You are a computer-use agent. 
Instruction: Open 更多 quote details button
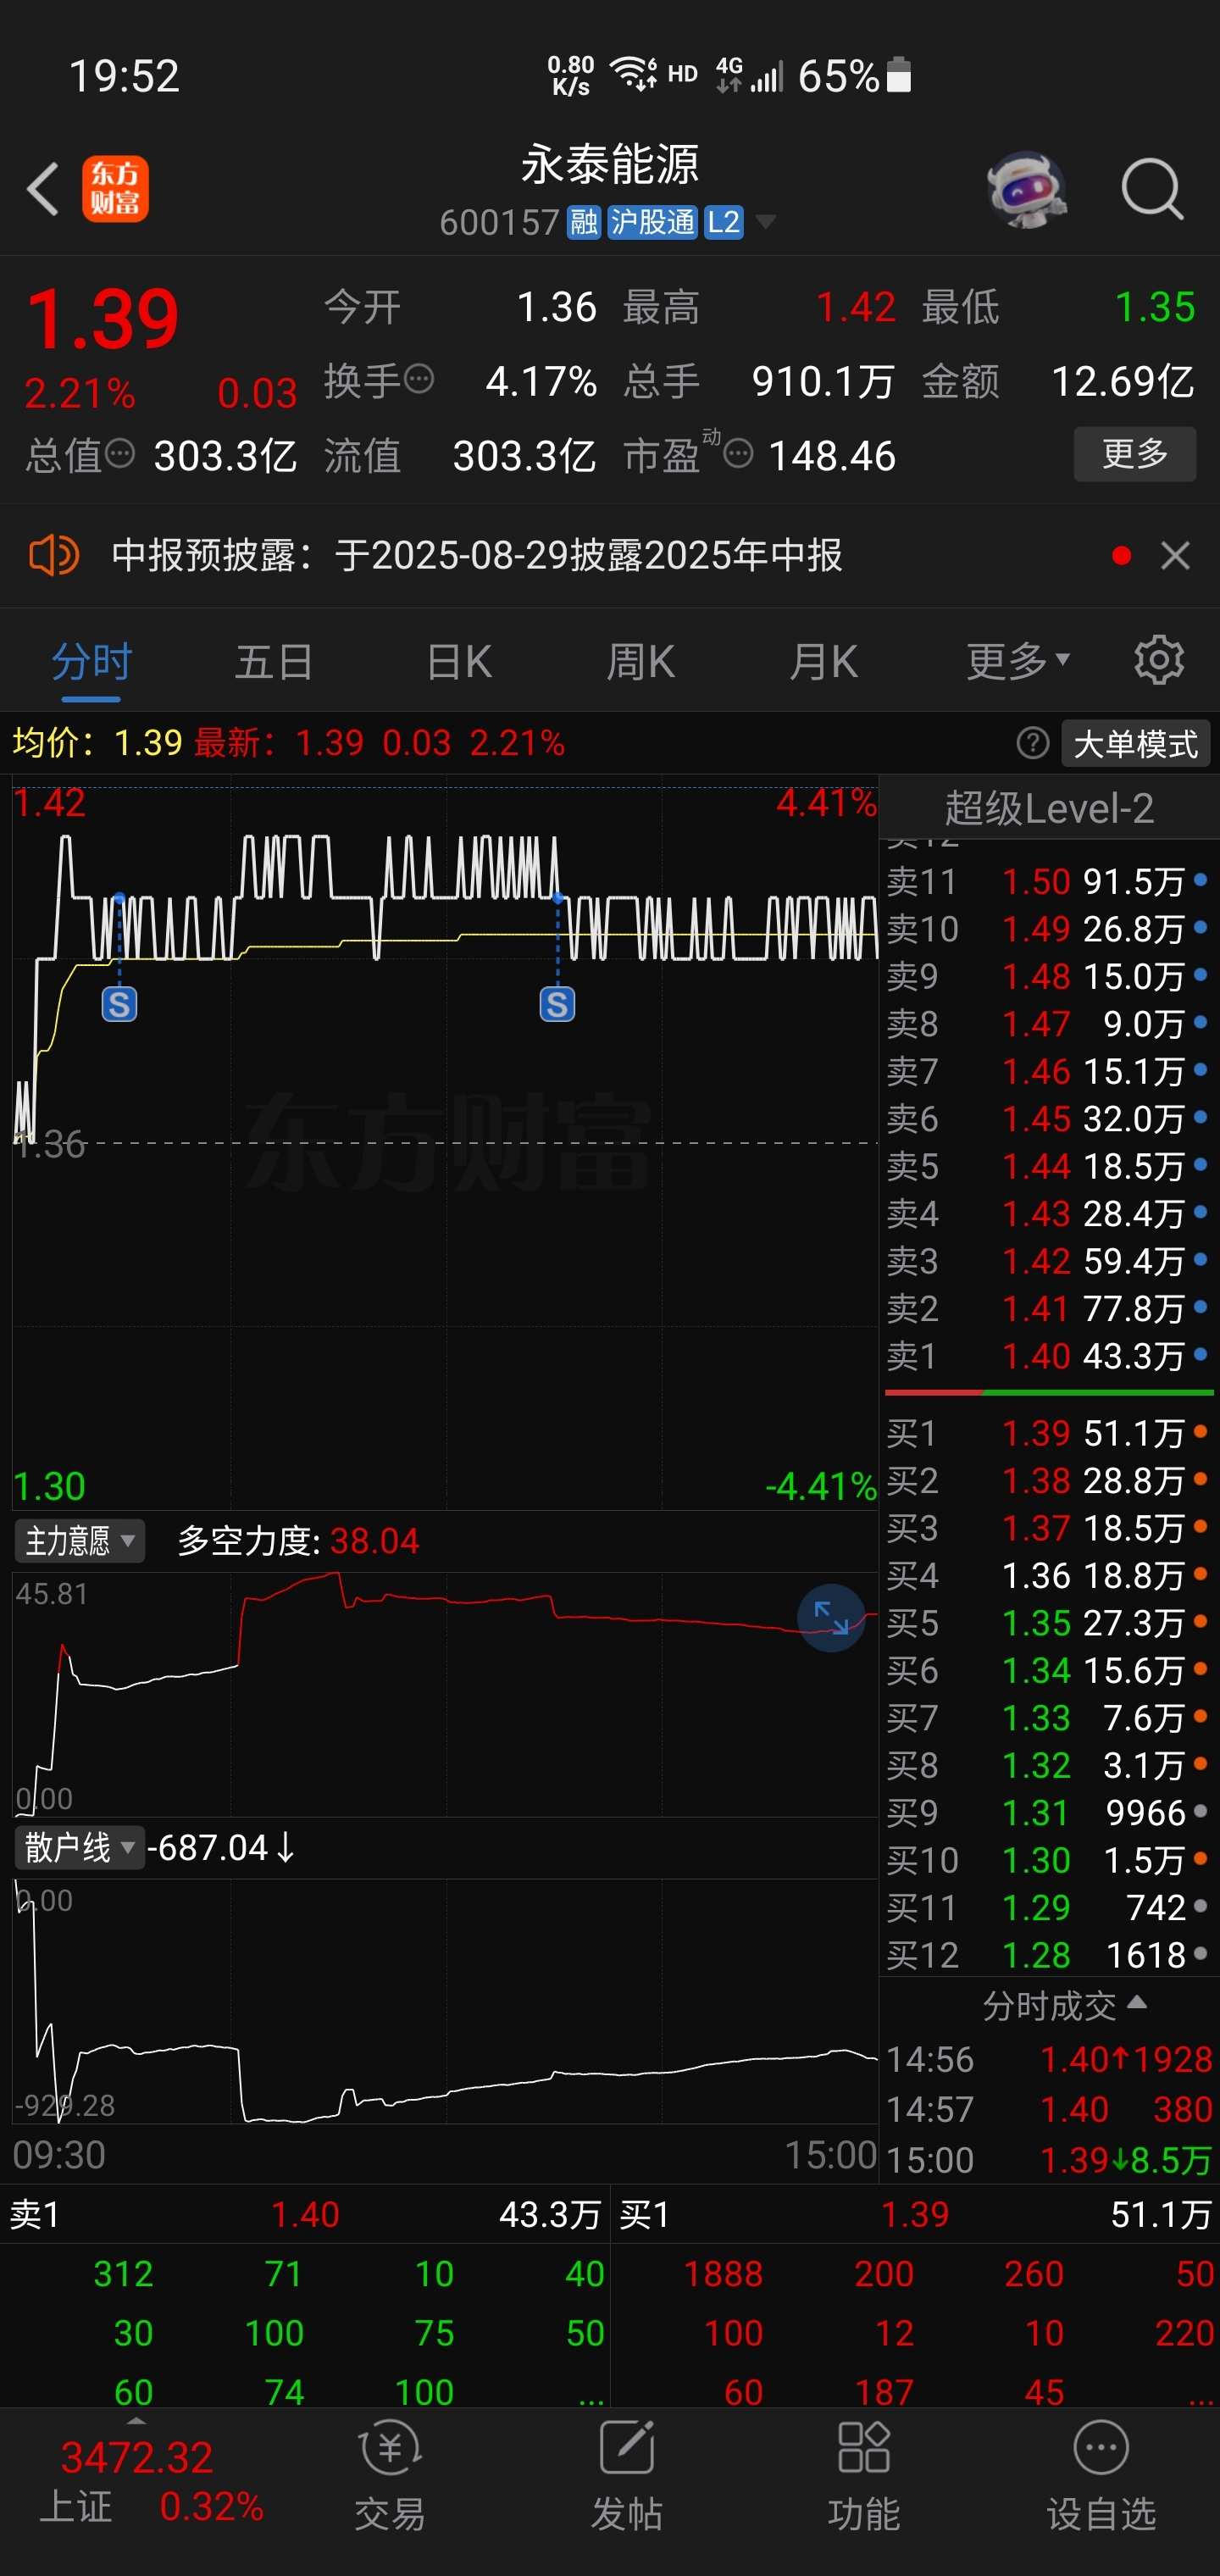coord(1135,454)
